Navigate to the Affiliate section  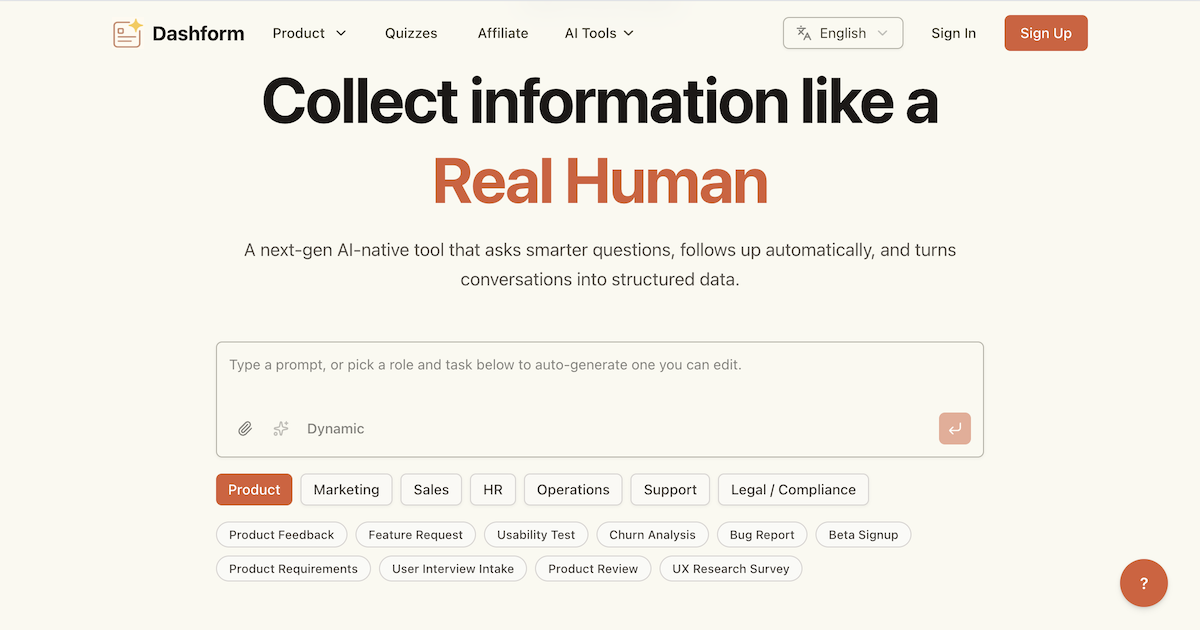click(502, 33)
